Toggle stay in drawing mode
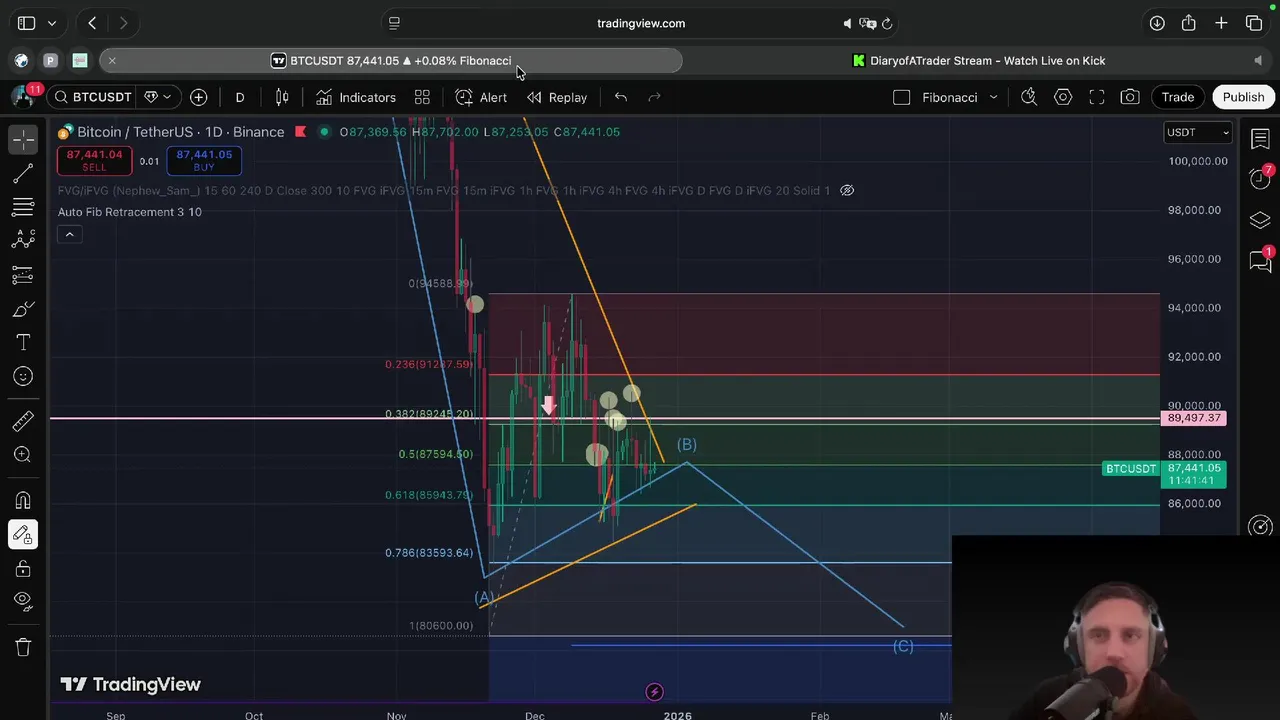This screenshot has height=720, width=1280. click(23, 534)
